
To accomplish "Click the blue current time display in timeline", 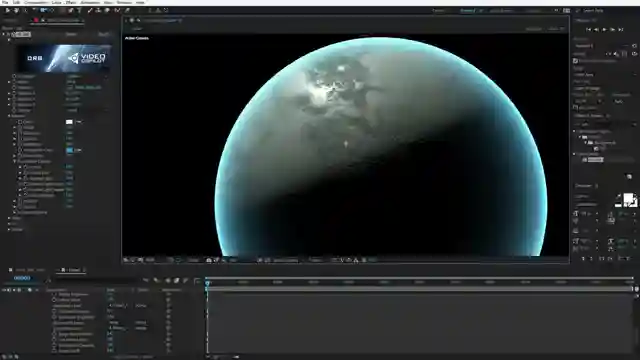I will point(22,278).
